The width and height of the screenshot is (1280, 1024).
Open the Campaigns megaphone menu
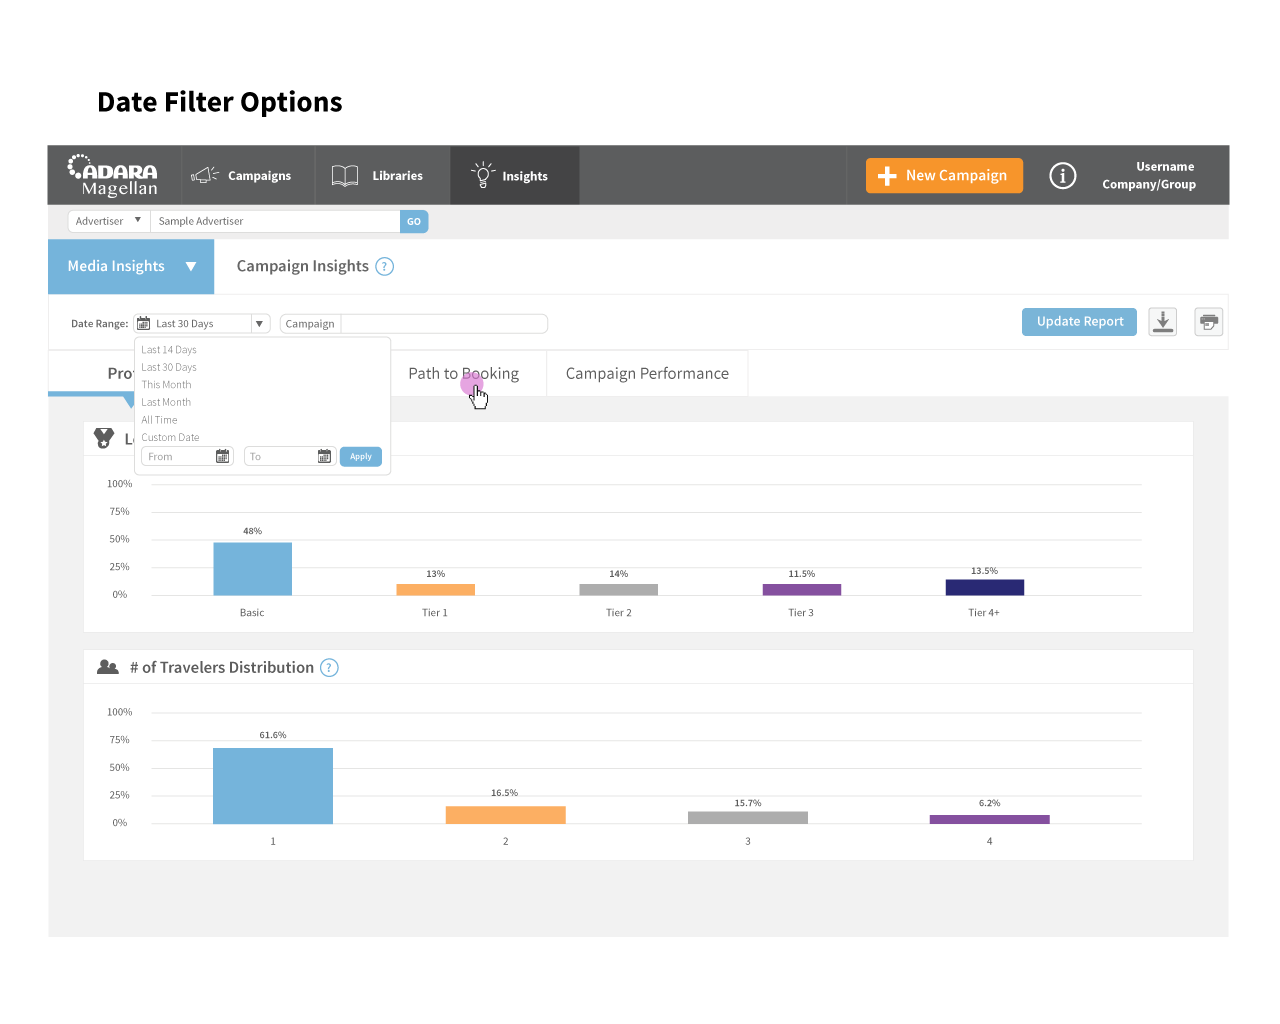tap(241, 176)
